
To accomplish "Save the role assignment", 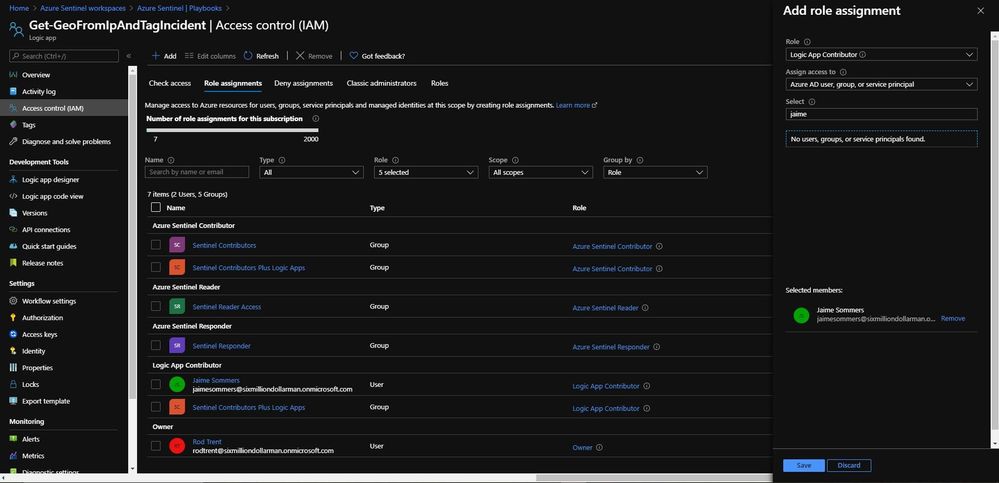I will 803,465.
